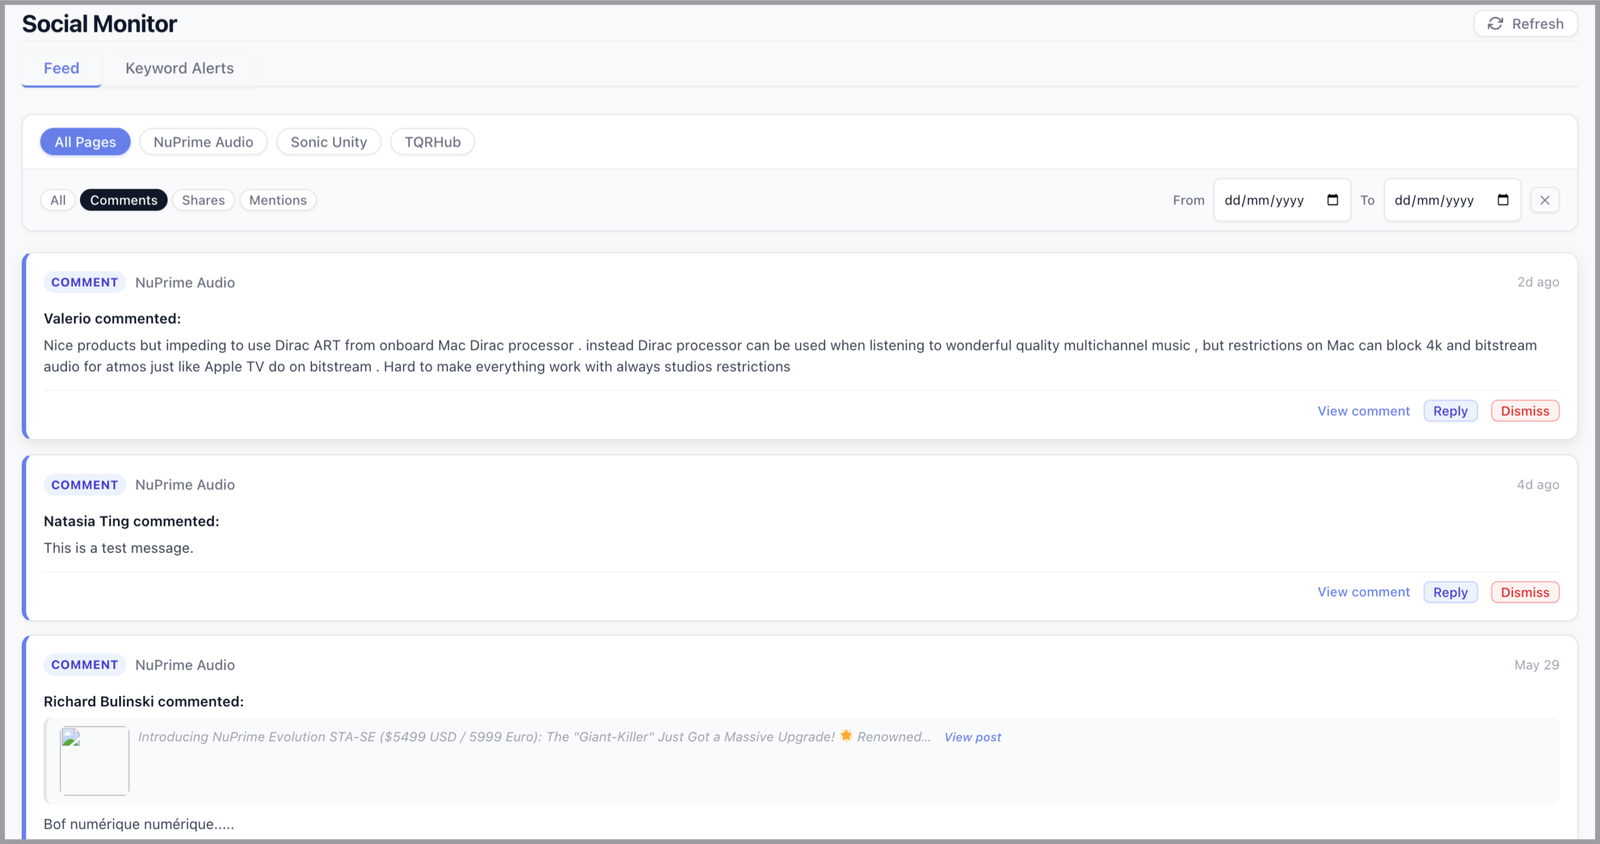
Task: Click the COMMENT badge on Natasia's card
Action: (85, 485)
